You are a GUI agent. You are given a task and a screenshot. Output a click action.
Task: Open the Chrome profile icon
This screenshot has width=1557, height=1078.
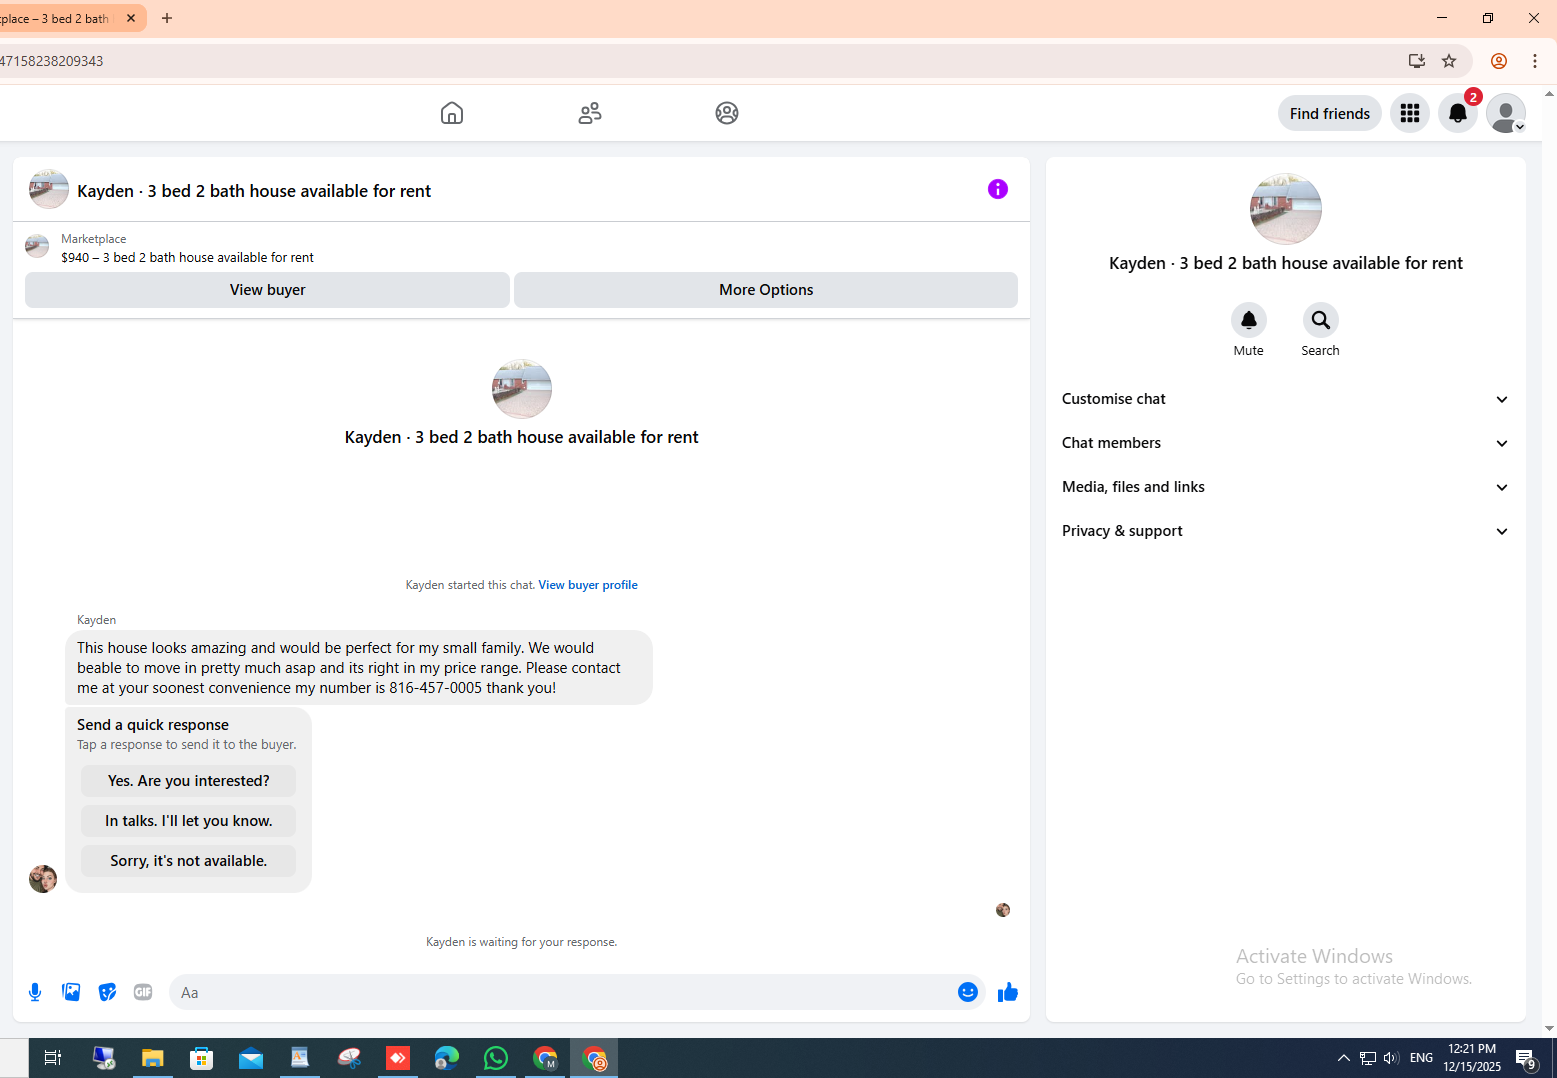click(x=1499, y=61)
